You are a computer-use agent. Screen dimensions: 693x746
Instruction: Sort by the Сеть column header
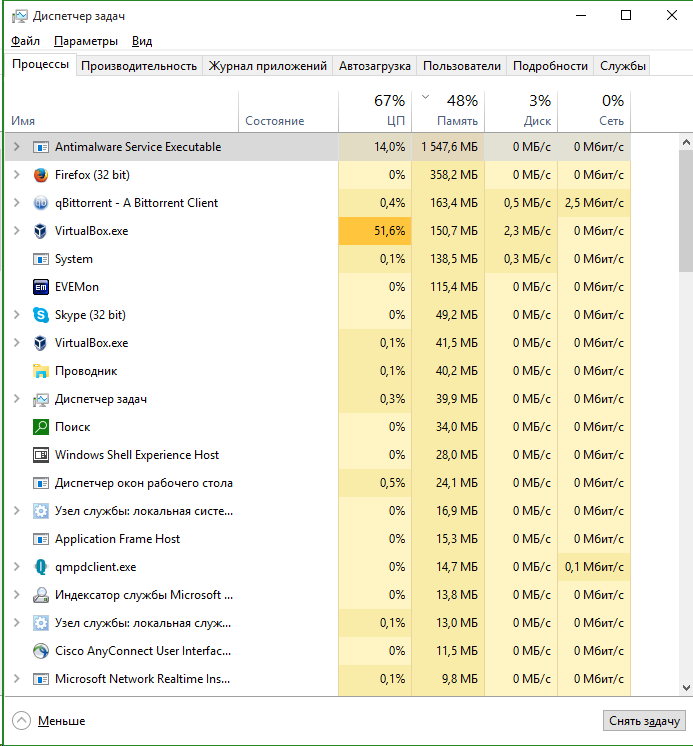pyautogui.click(x=594, y=111)
